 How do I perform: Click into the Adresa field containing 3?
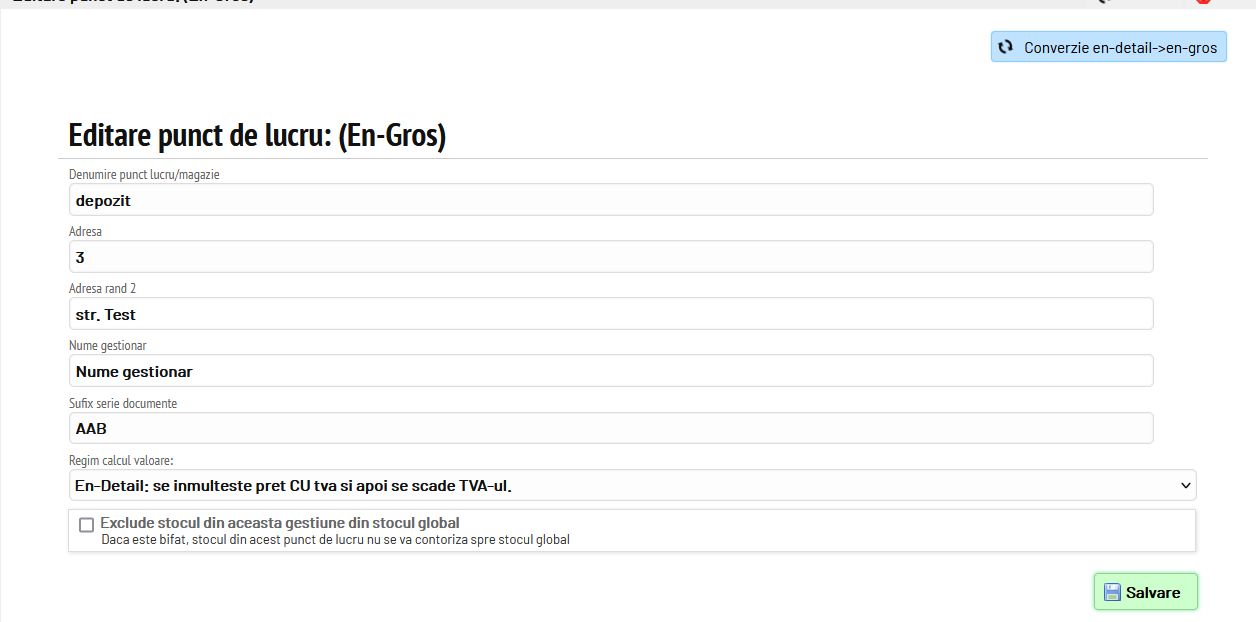click(610, 257)
